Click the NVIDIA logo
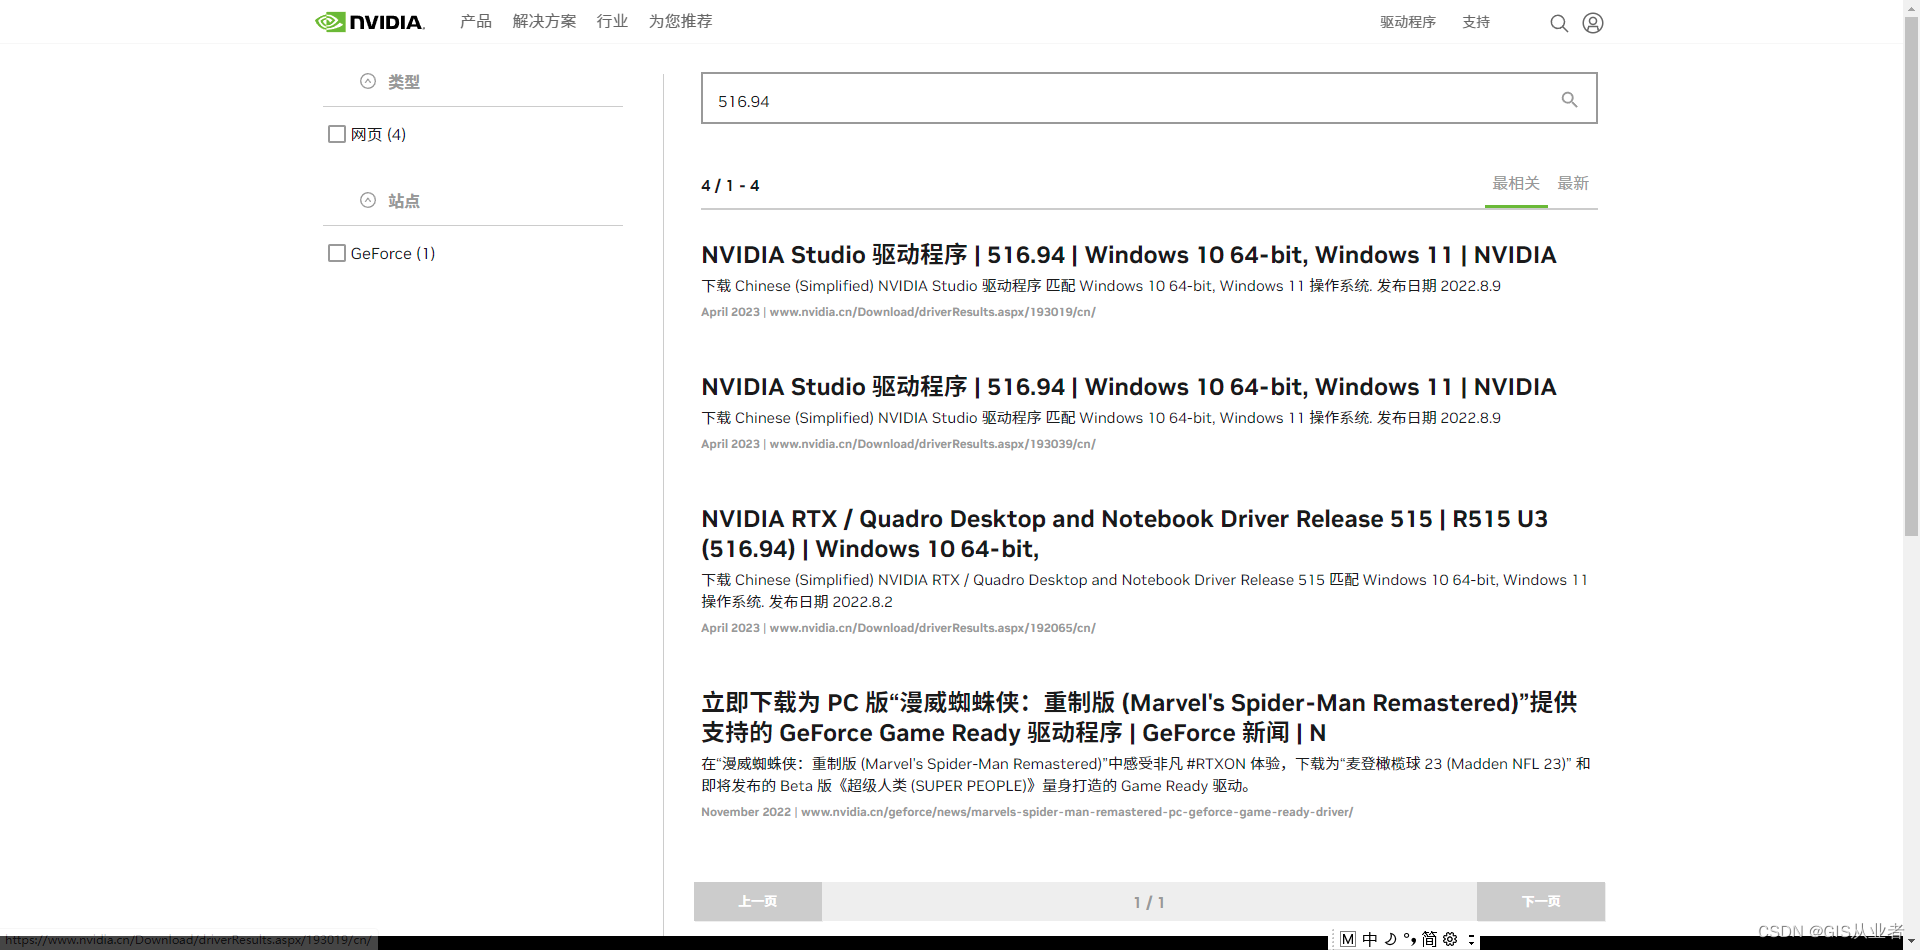This screenshot has width=1920, height=950. tap(370, 22)
